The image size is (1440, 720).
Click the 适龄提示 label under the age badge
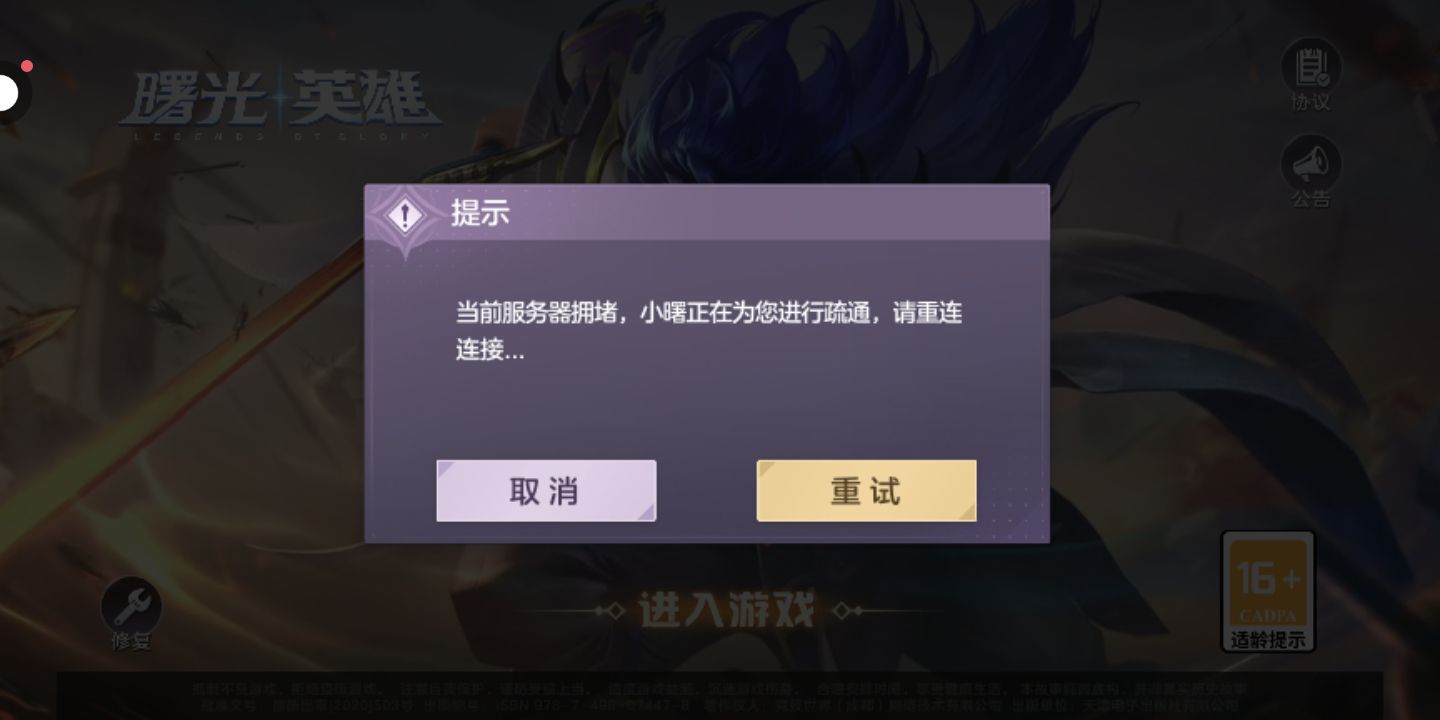pos(1268,640)
